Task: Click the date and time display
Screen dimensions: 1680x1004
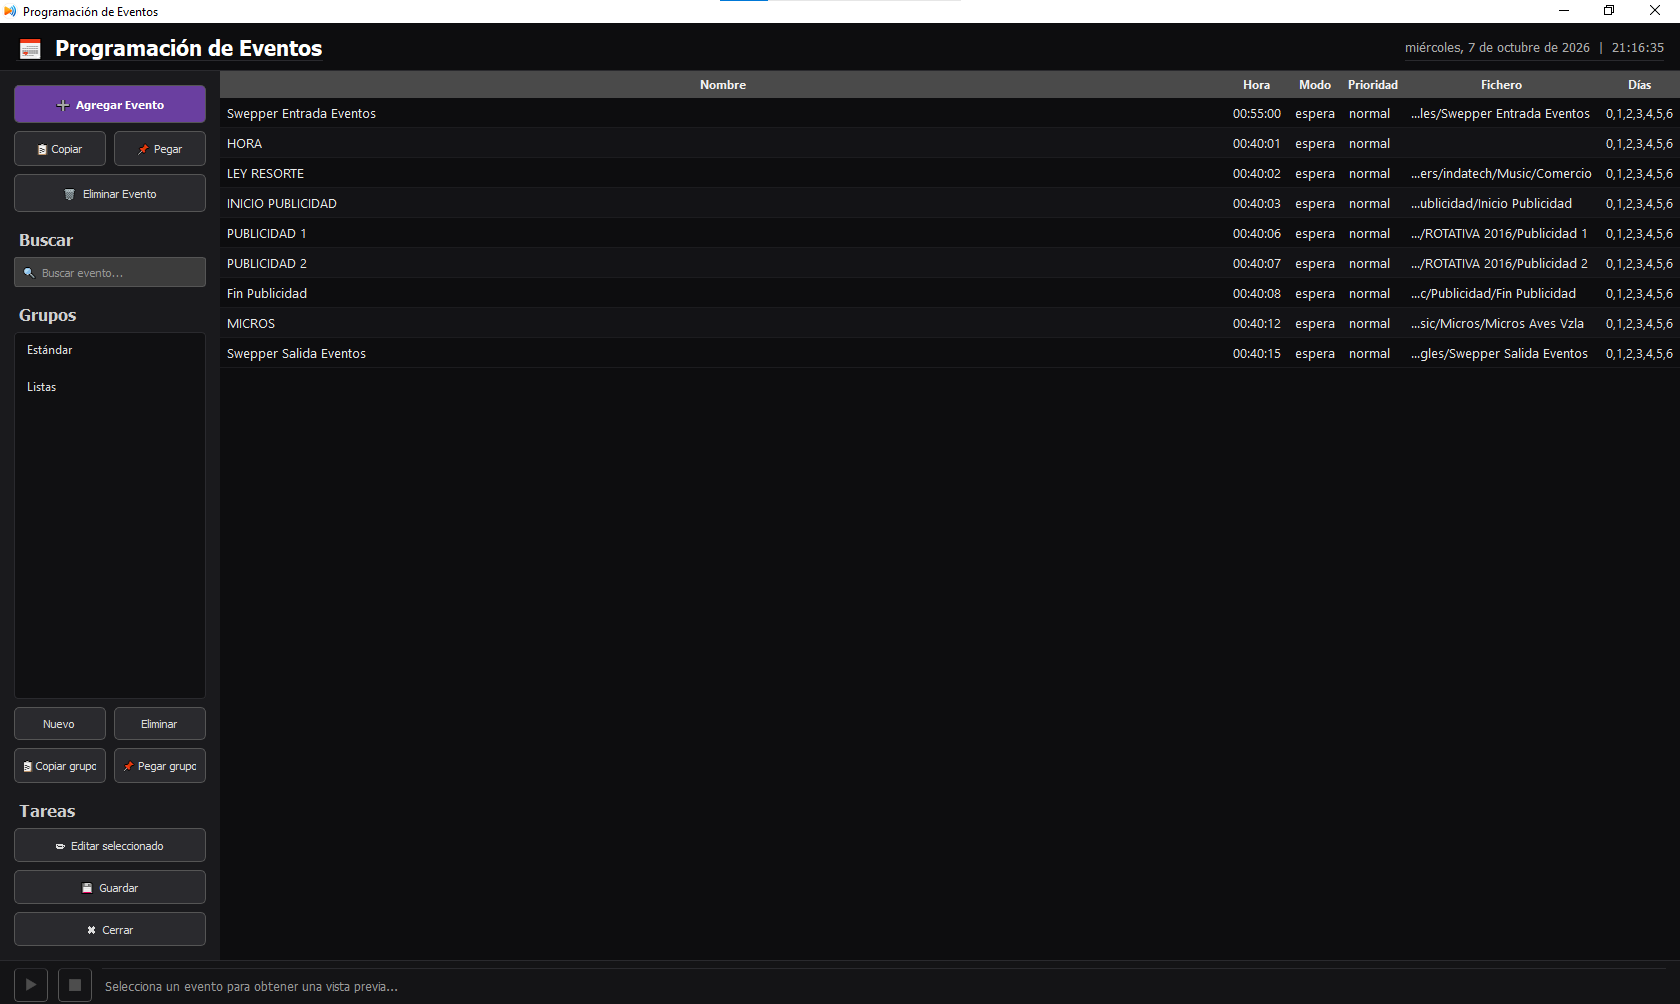Action: 1534,48
